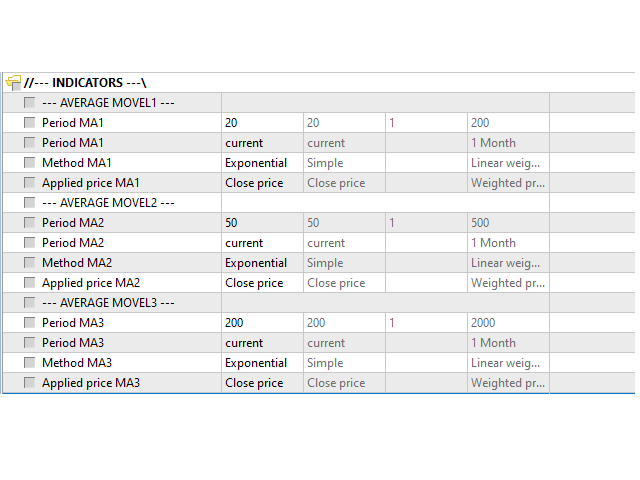Edit Period MA2 value 50 field
The image size is (640, 480).
pyautogui.click(x=262, y=223)
